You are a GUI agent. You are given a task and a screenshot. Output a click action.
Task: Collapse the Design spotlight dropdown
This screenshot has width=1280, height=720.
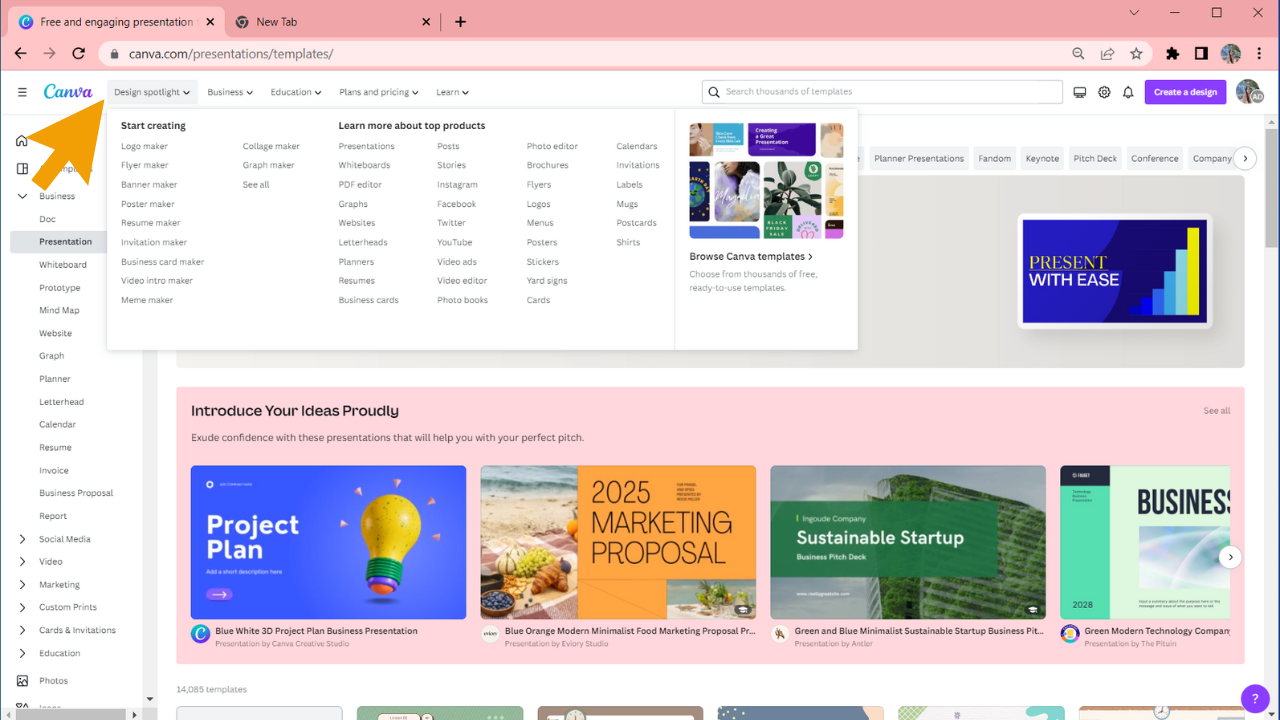[152, 92]
